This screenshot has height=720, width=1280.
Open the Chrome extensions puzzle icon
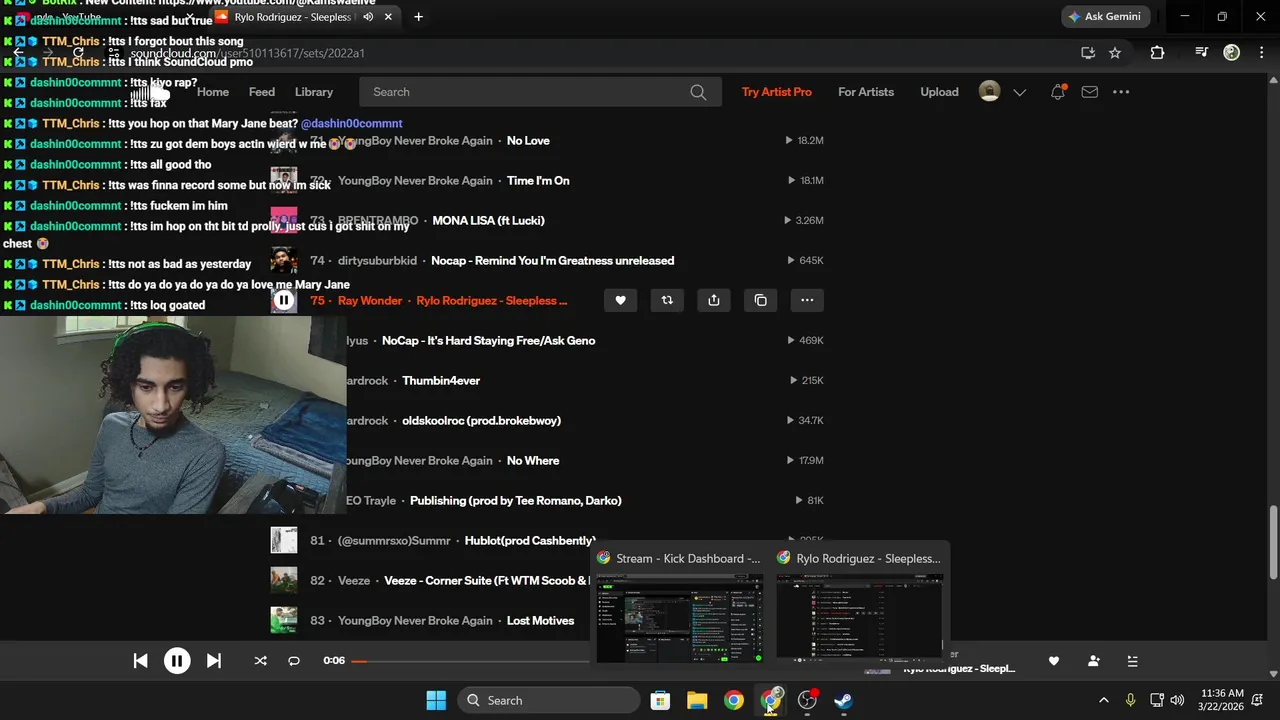pos(1157,53)
